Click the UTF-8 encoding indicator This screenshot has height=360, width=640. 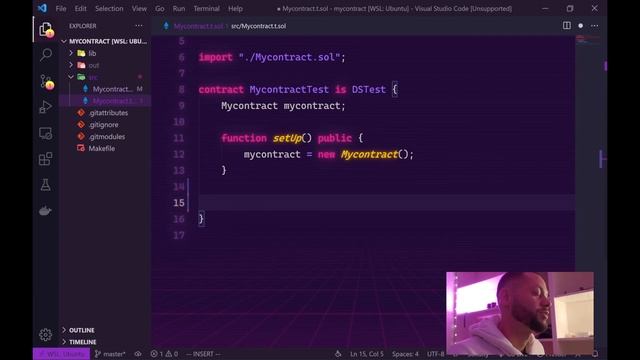(436, 354)
